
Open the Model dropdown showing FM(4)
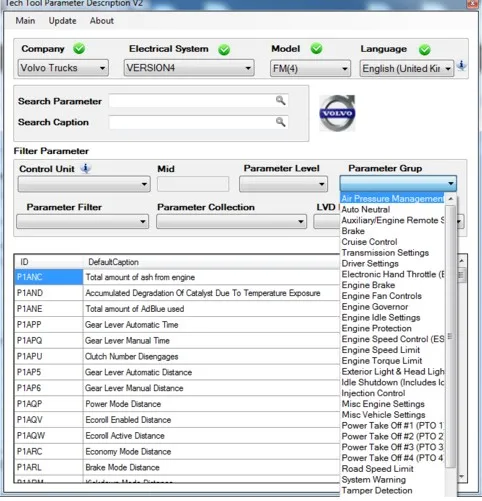click(310, 69)
